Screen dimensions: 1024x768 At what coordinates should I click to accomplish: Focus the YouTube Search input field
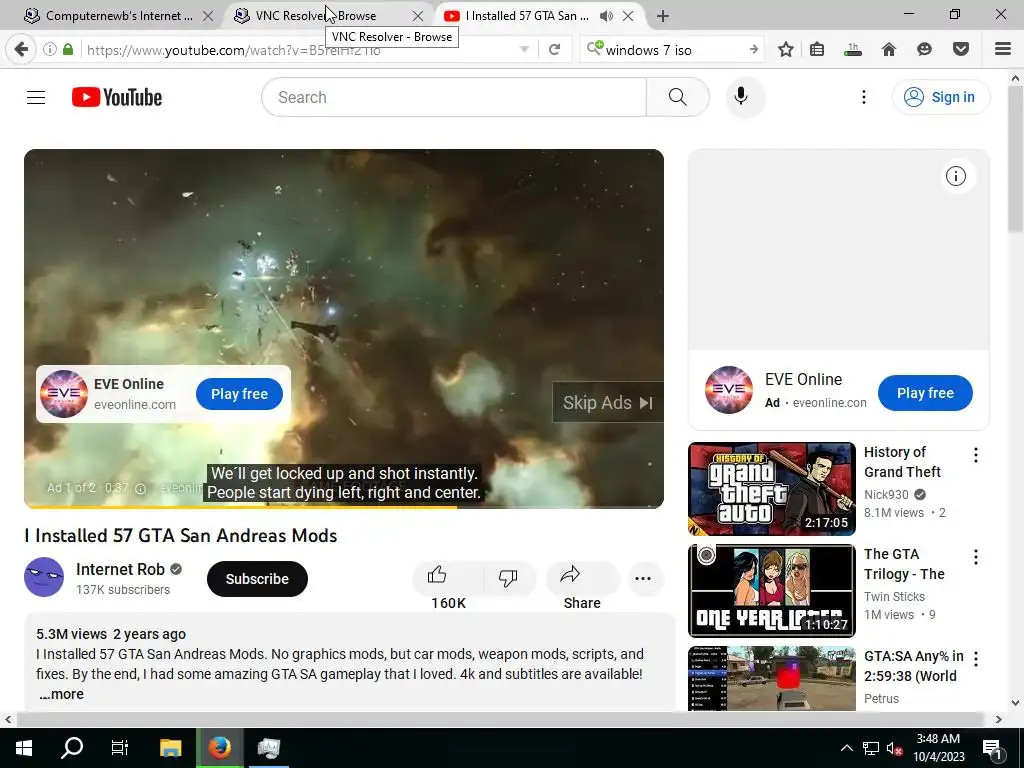[455, 97]
